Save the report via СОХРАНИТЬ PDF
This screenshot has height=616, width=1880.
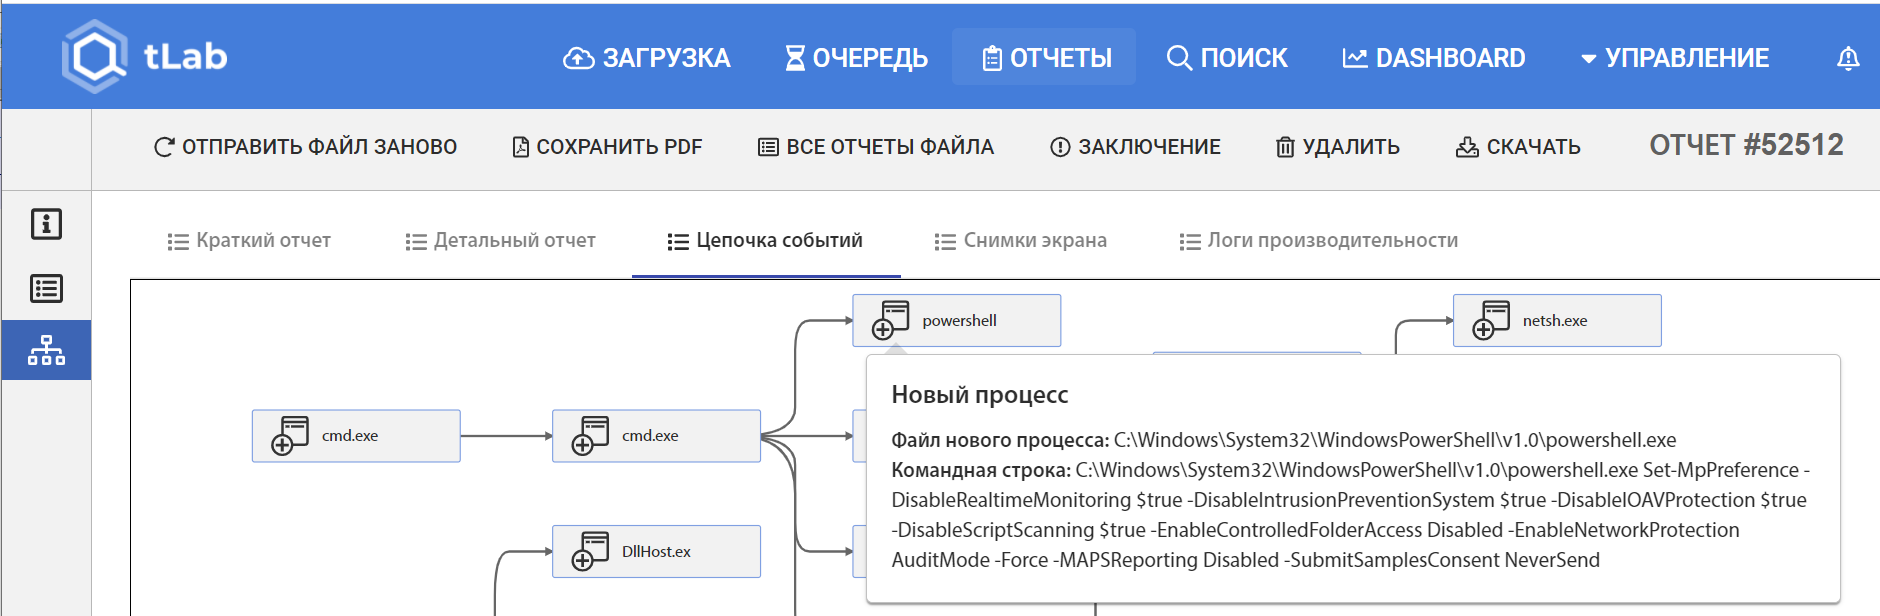tap(607, 147)
